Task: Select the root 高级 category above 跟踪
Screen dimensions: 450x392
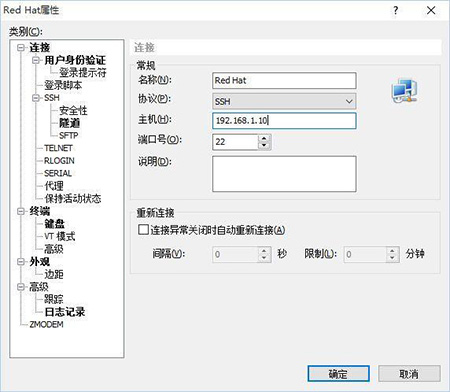Action: [39, 287]
